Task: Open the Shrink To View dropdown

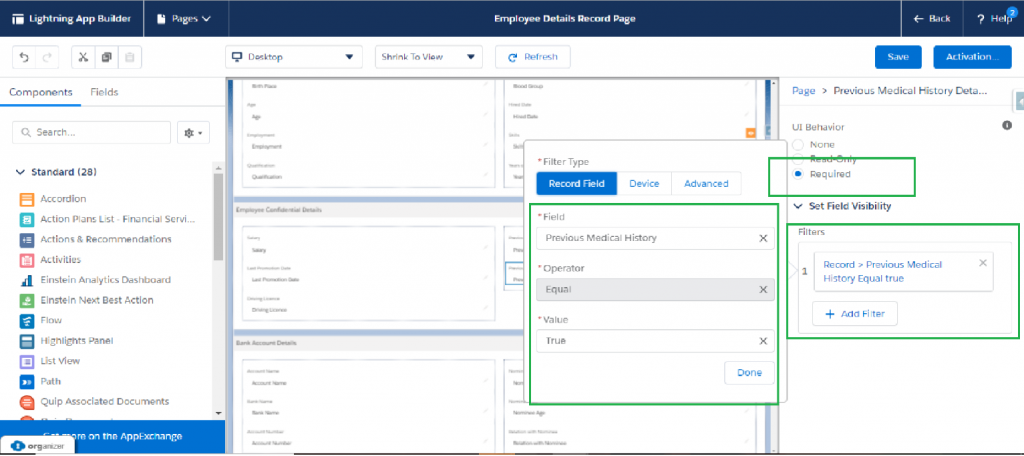Action: coord(428,57)
